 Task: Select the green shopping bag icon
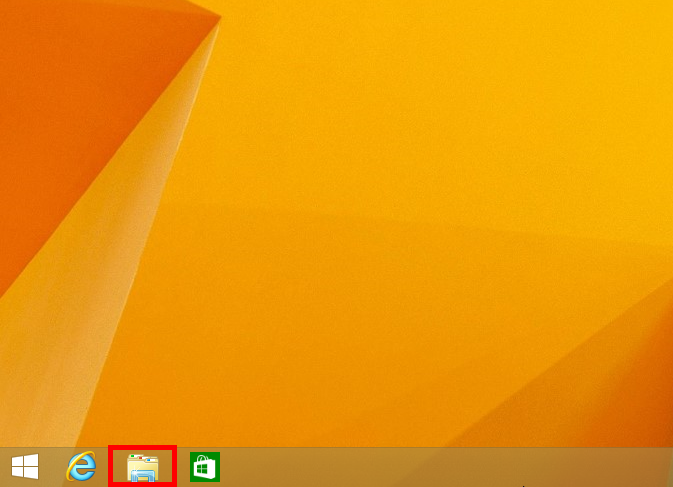tap(205, 467)
